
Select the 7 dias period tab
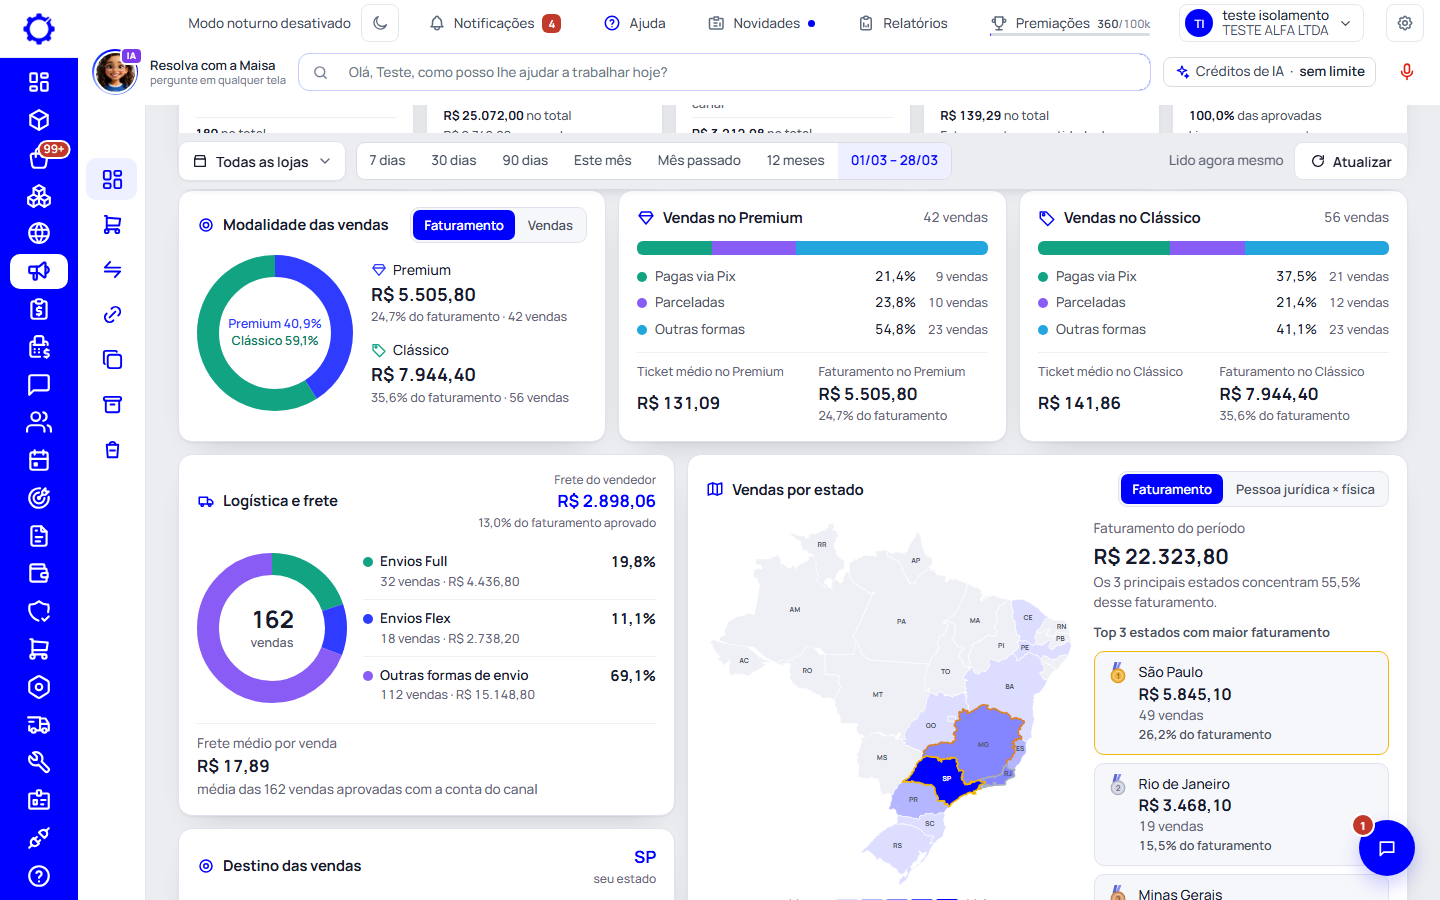pos(387,161)
